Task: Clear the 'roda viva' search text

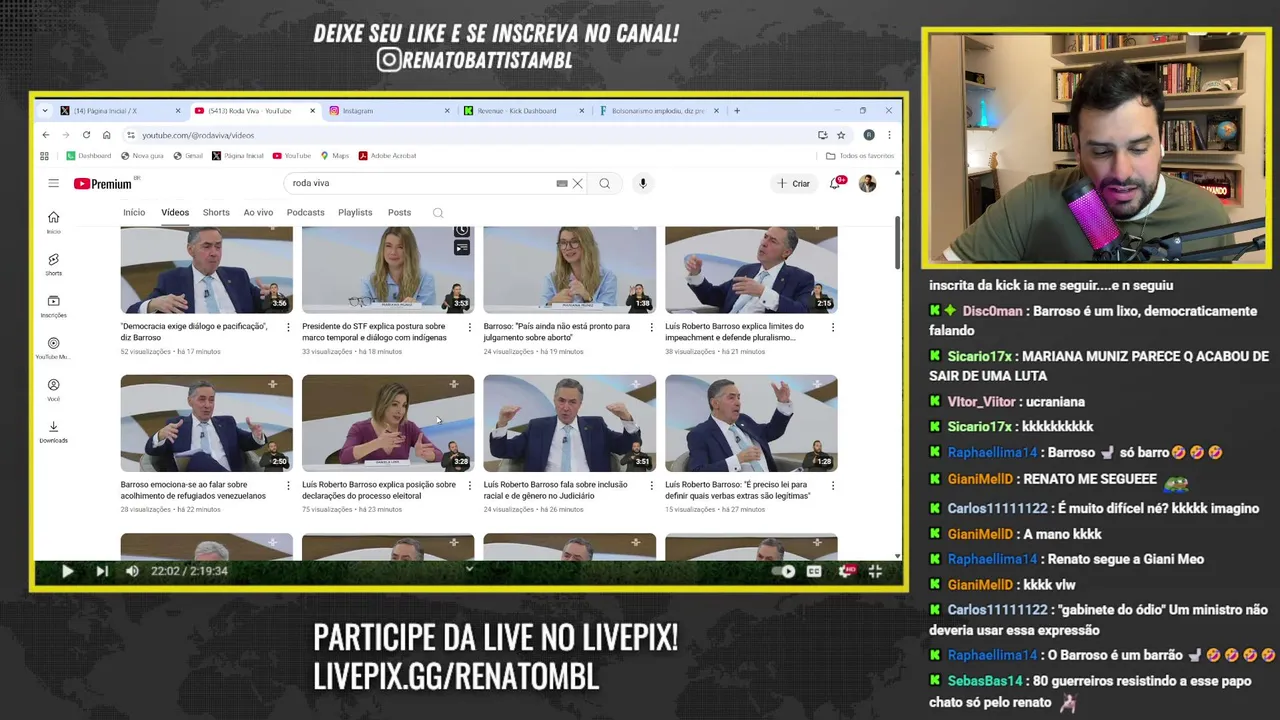Action: (x=578, y=184)
